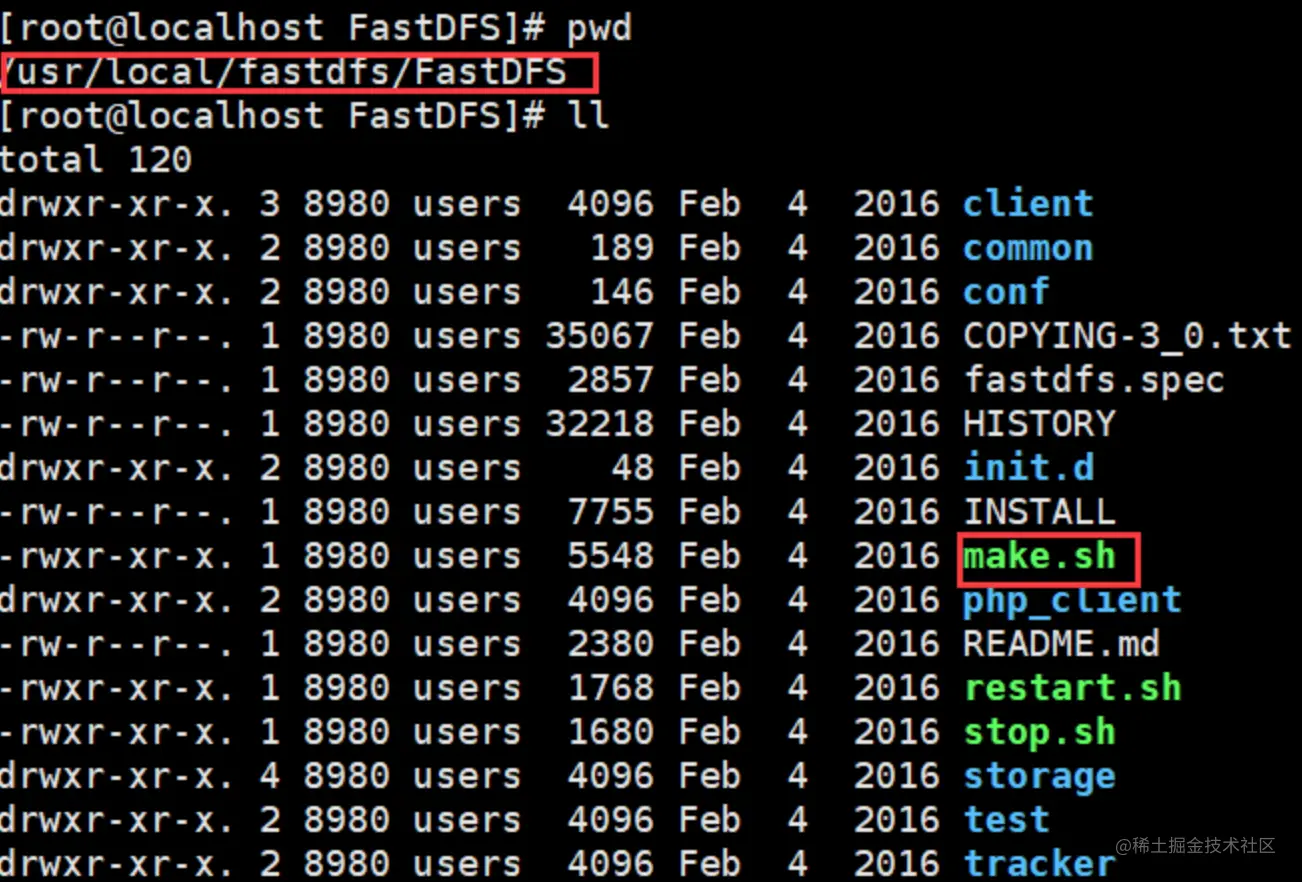Click the size 189 in the common row

pos(621,248)
